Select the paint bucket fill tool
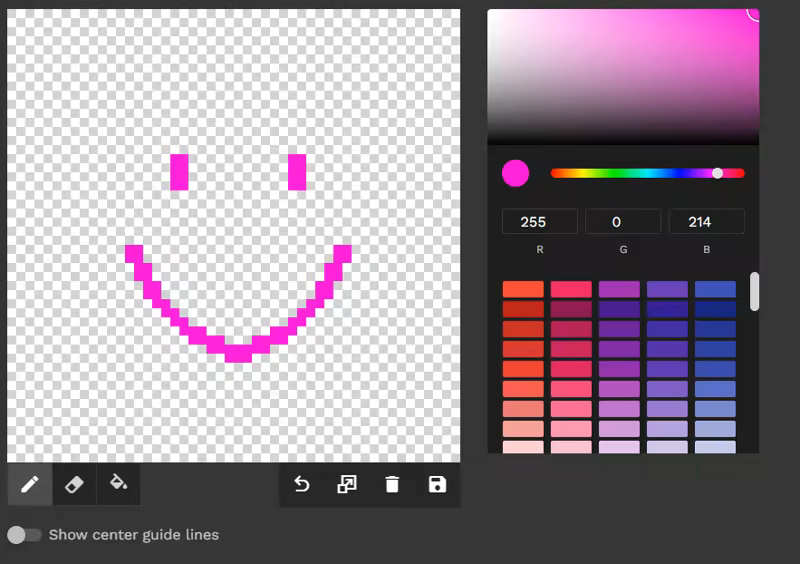Image resolution: width=800 pixels, height=564 pixels. 118,485
